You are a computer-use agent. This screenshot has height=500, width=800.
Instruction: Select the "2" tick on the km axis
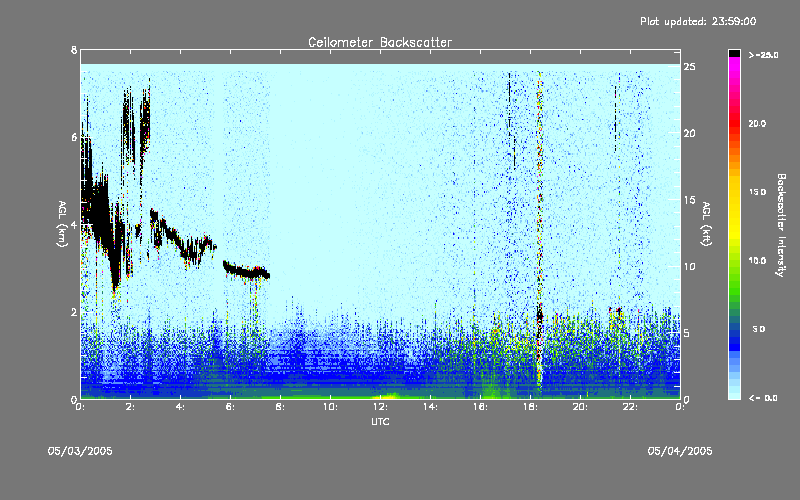pyautogui.click(x=74, y=312)
